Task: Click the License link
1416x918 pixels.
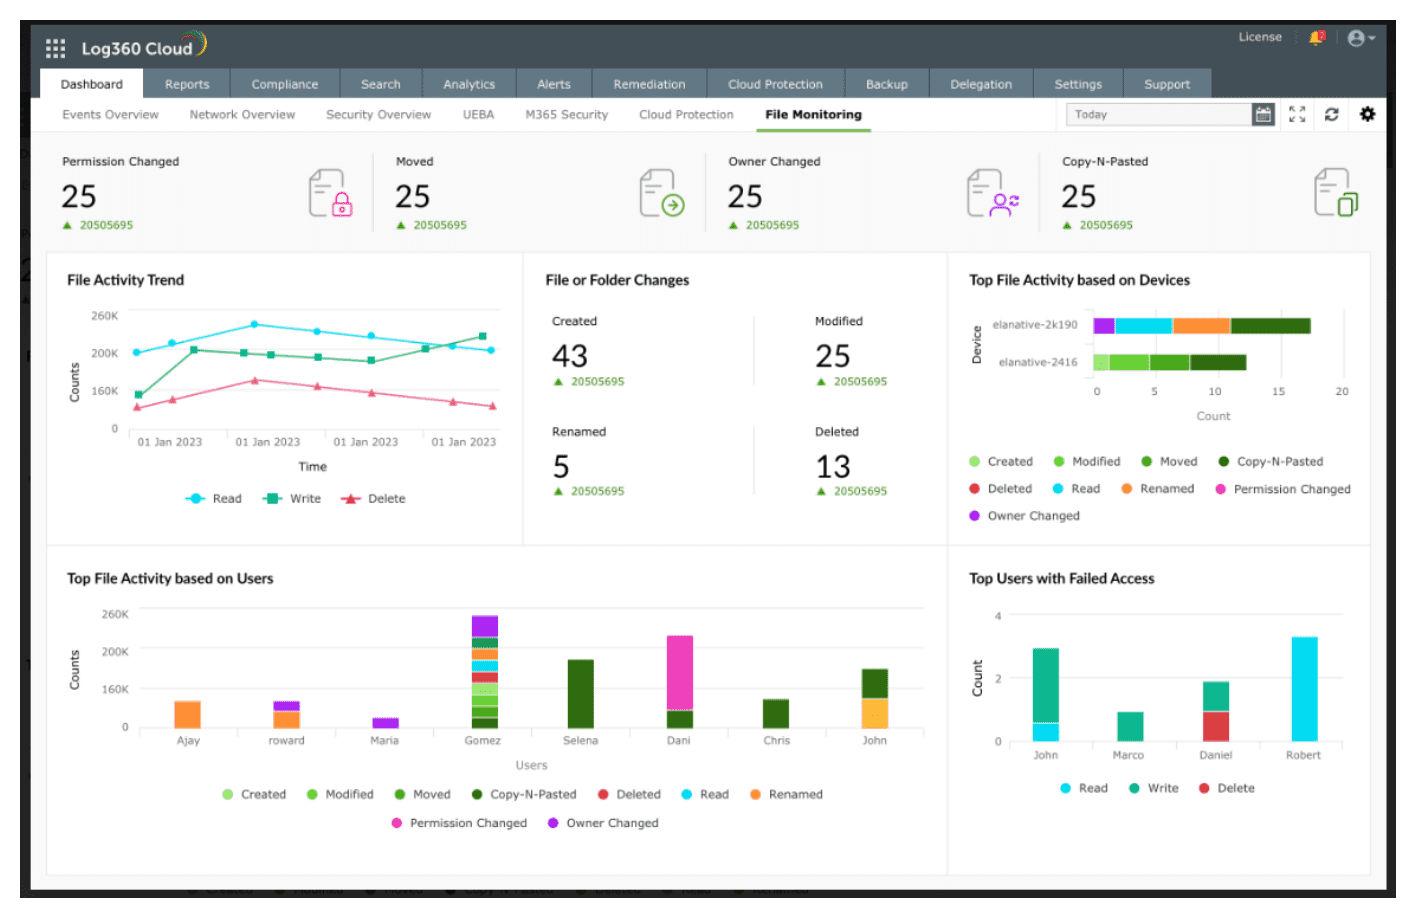Action: point(1260,37)
